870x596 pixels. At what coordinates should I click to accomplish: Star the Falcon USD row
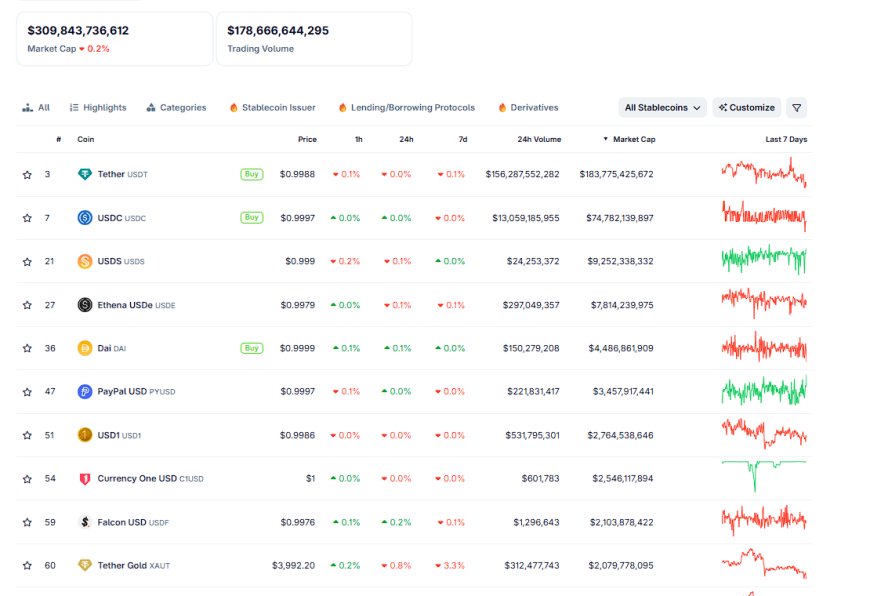click(27, 522)
